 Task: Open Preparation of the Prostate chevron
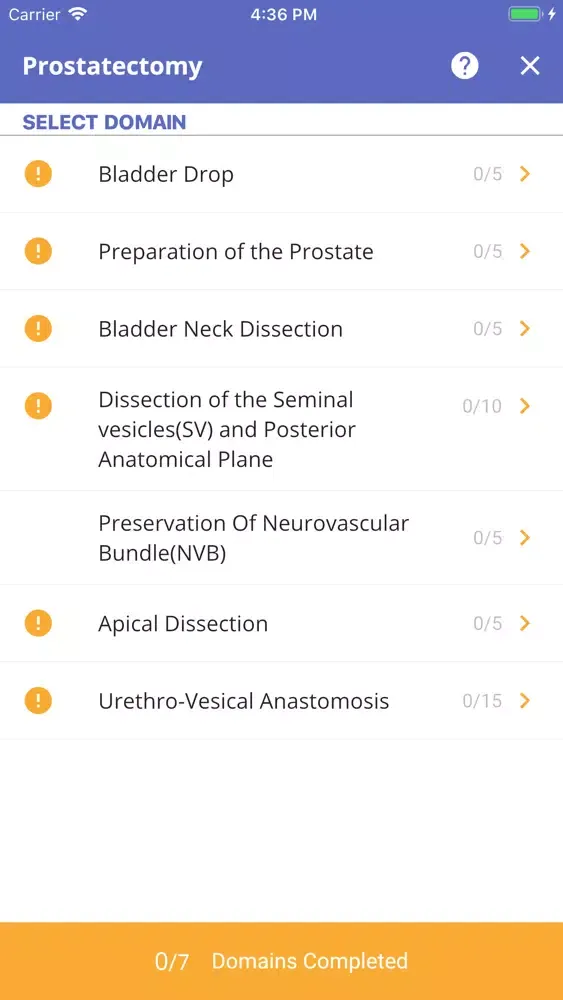pos(525,251)
